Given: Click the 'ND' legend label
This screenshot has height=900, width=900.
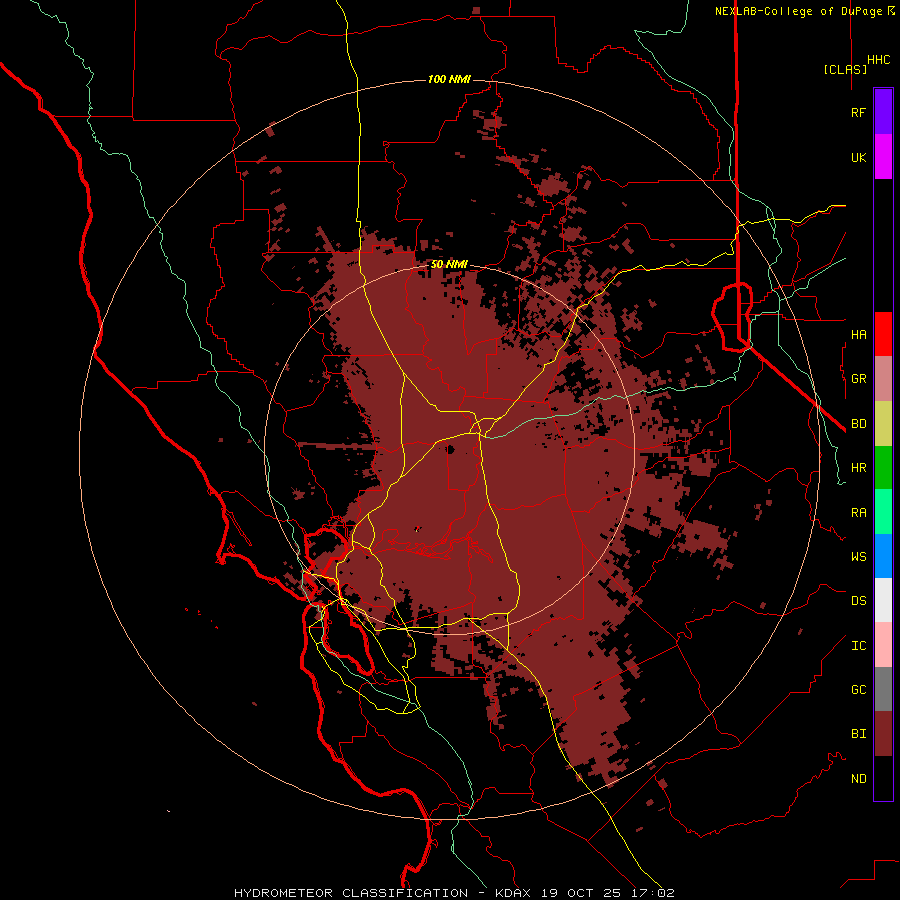Looking at the screenshot, I should pos(858,779).
